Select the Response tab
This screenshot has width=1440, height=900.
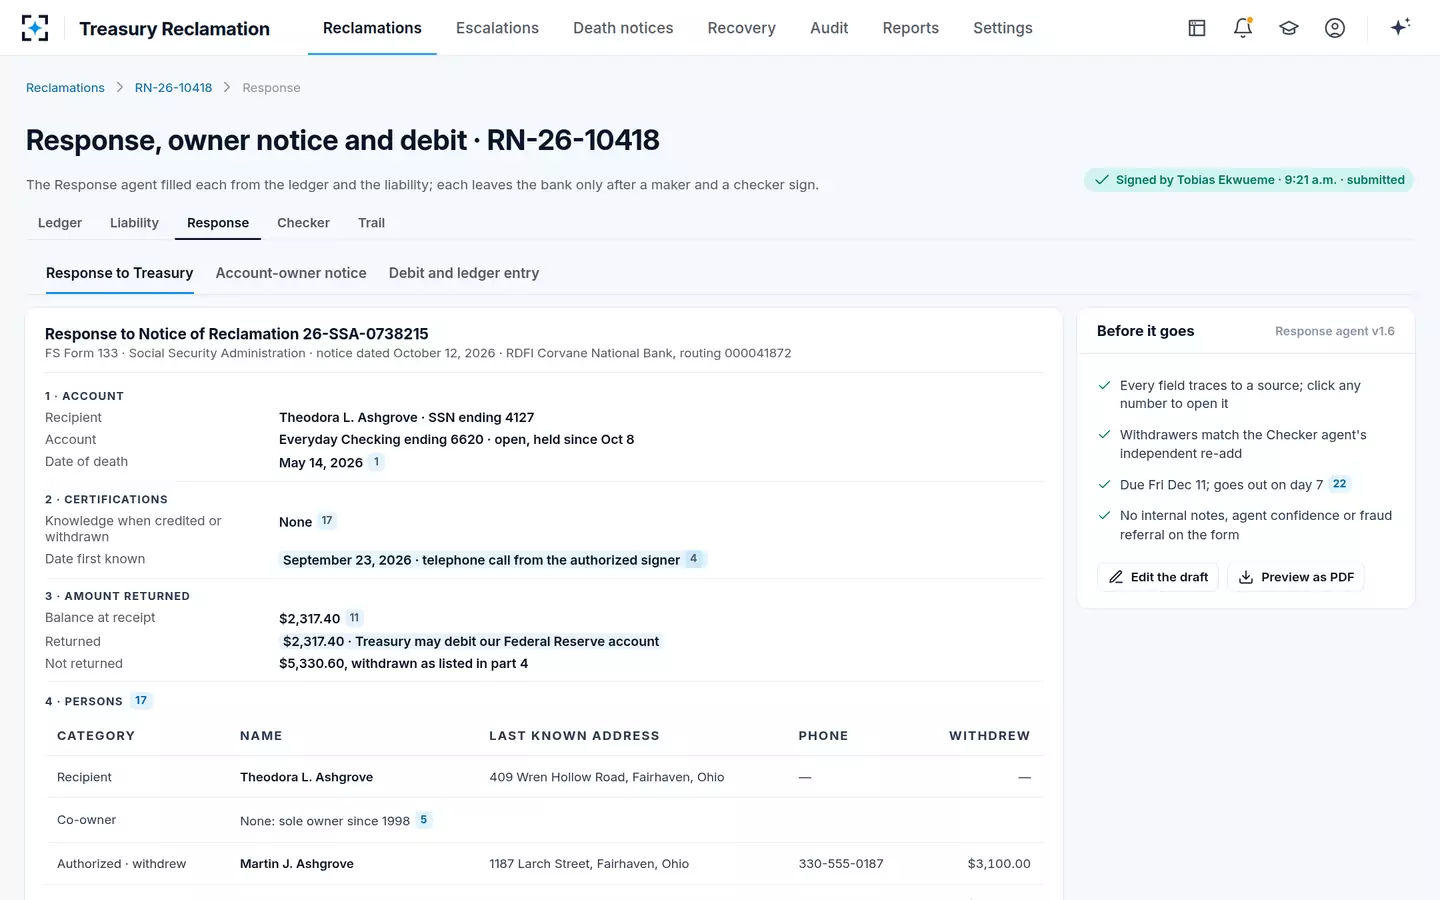(x=218, y=223)
